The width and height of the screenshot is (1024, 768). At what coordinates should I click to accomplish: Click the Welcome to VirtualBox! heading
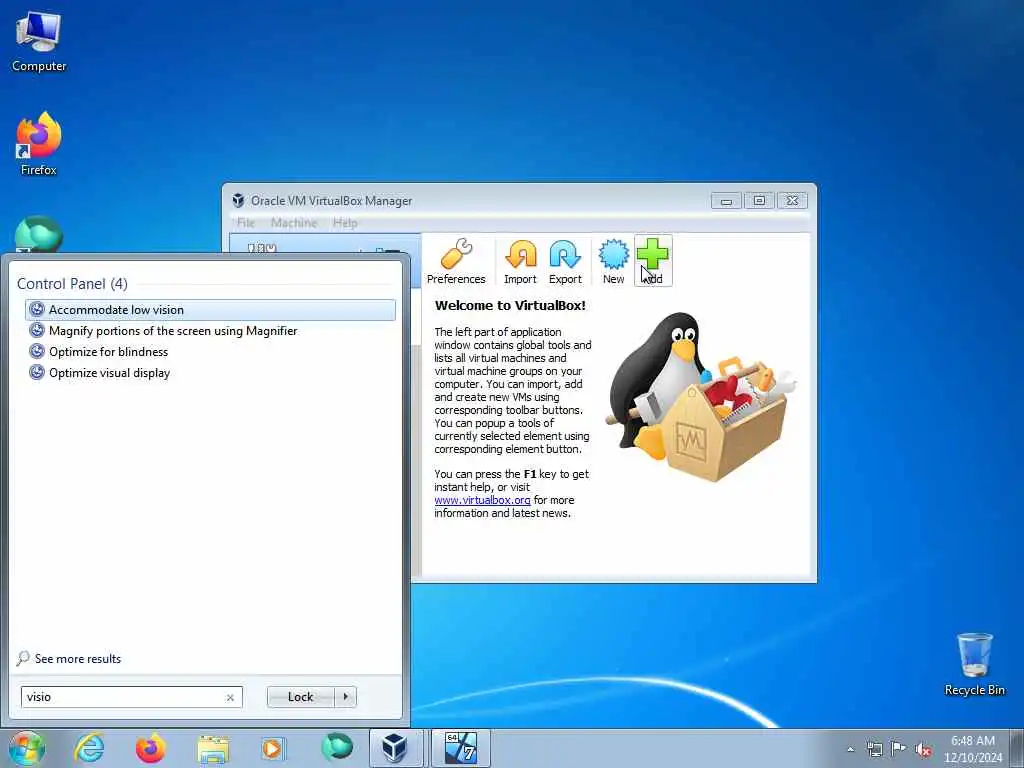point(510,305)
